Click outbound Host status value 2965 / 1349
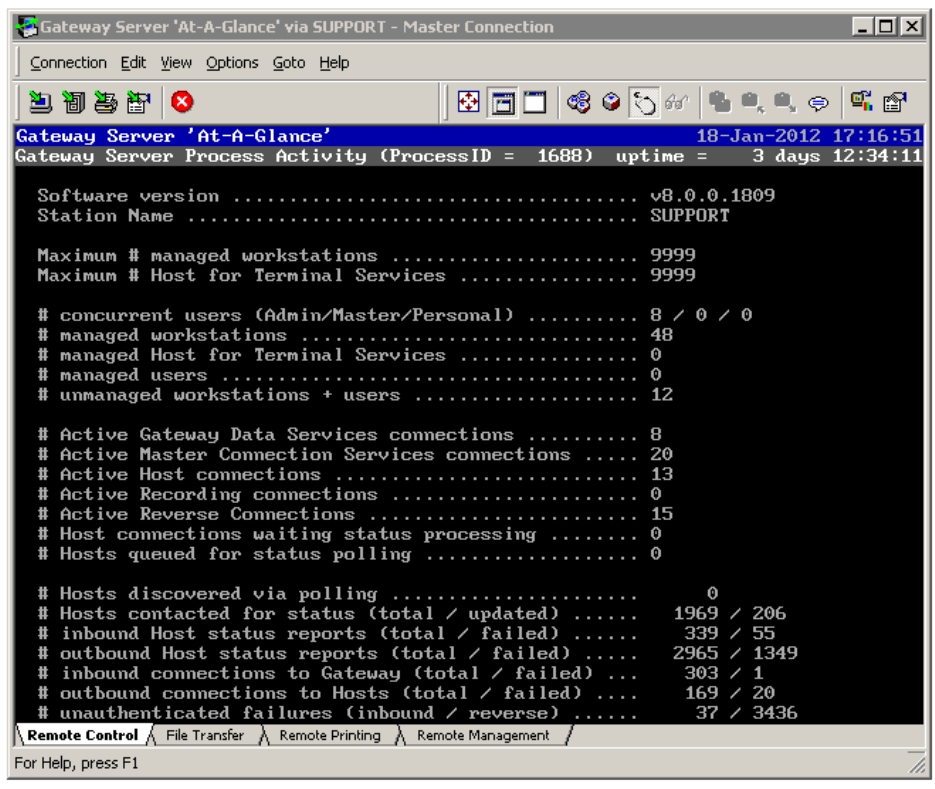The width and height of the screenshot is (935, 789). [x=735, y=653]
